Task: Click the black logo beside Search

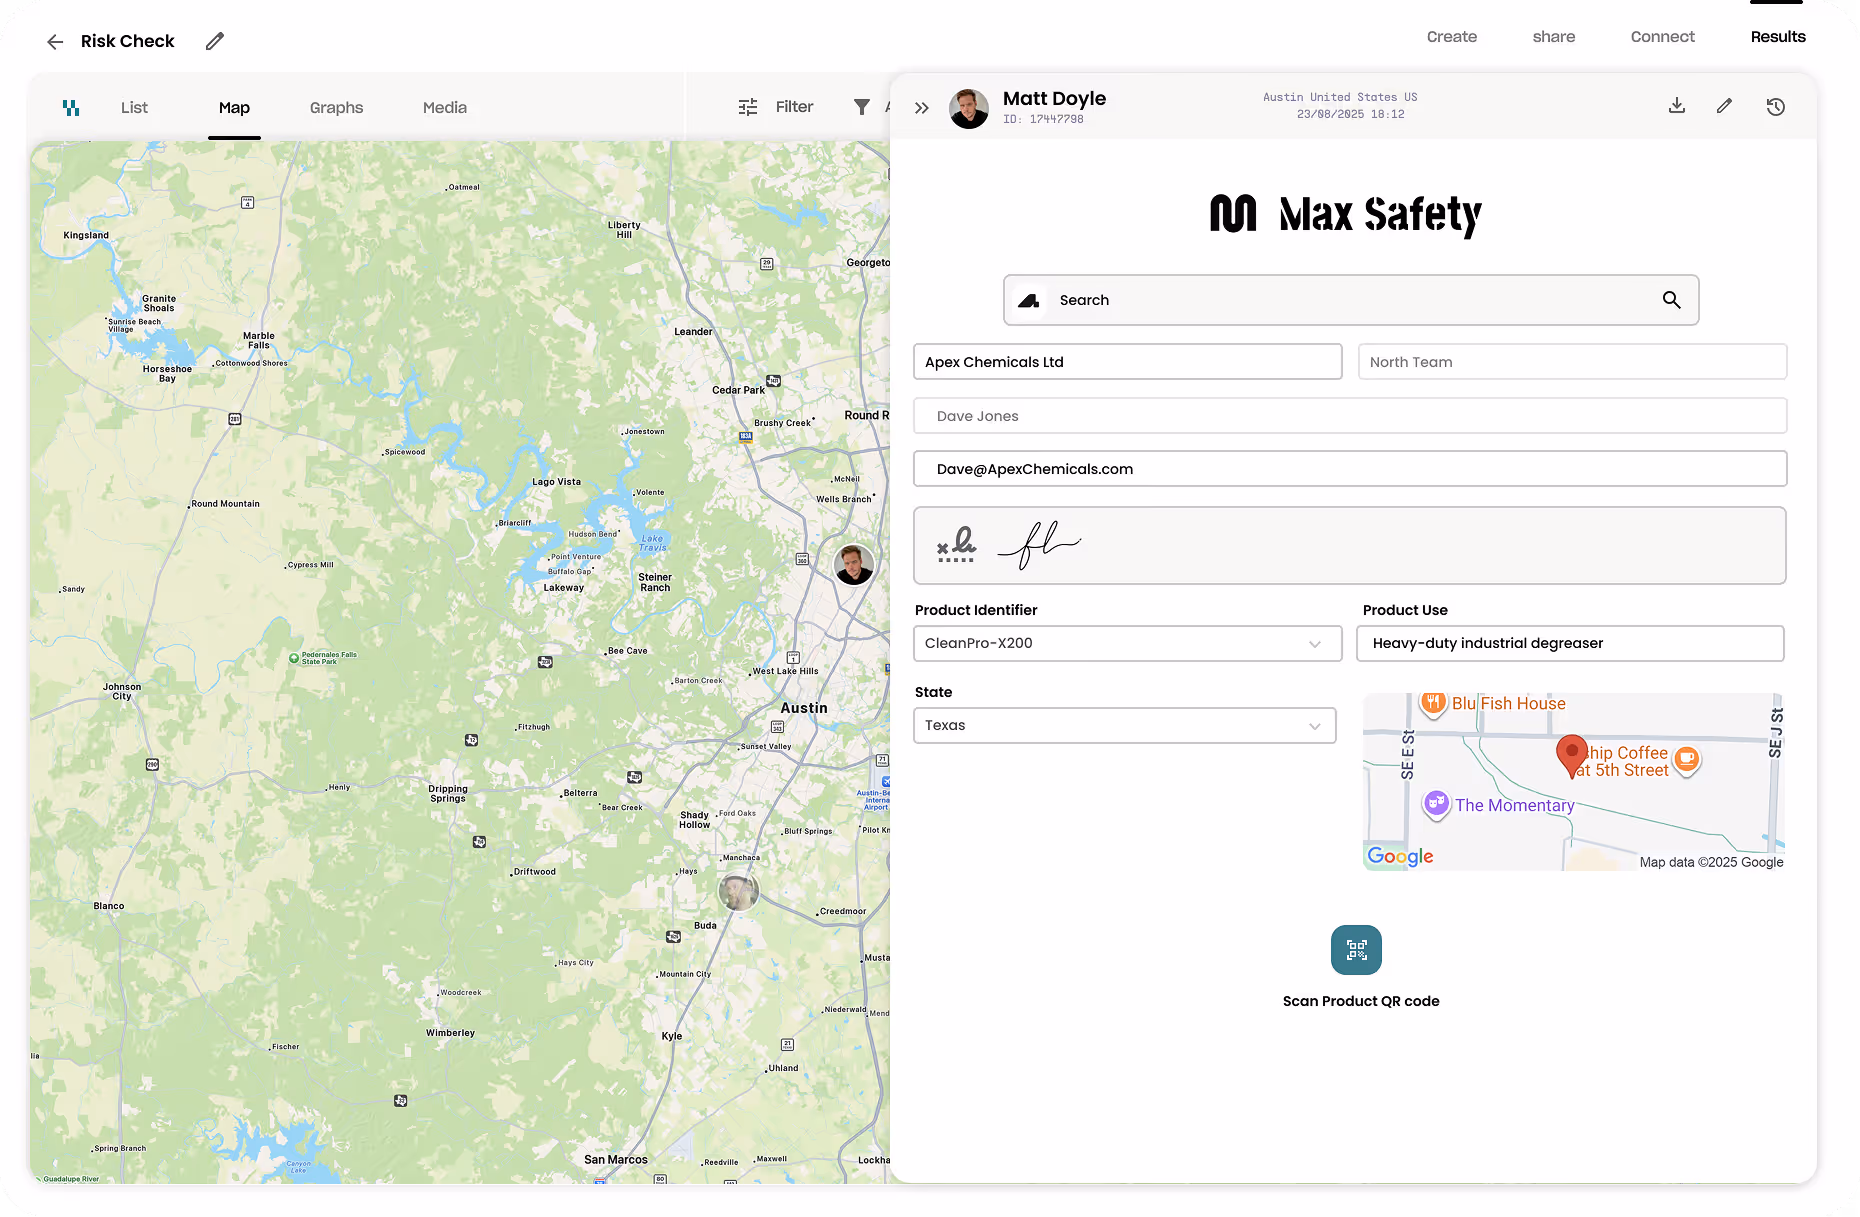Action: point(1028,300)
